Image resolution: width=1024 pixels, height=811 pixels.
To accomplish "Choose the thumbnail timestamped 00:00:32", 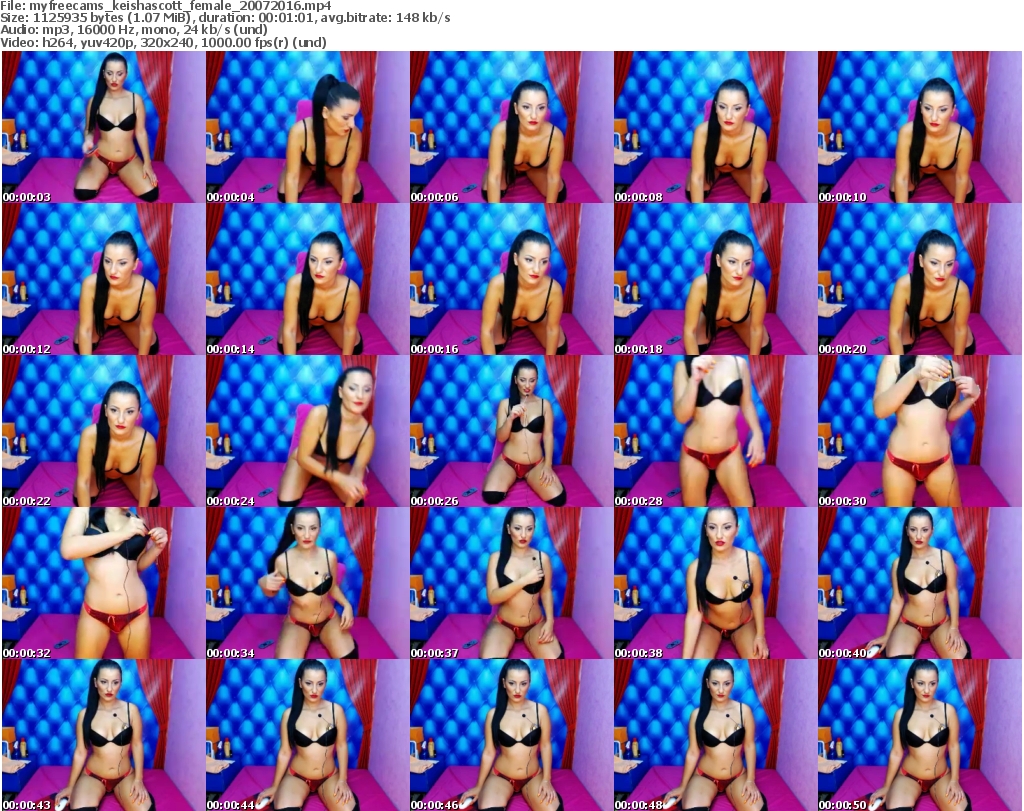I will [x=104, y=583].
